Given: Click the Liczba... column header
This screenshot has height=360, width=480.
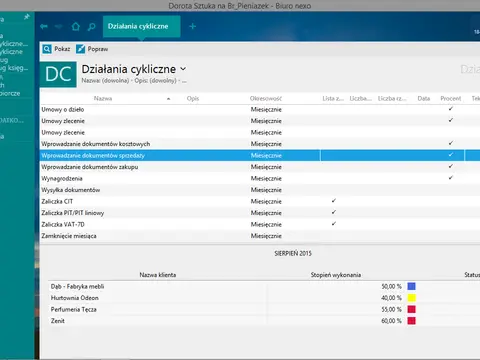Looking at the screenshot, I should pyautogui.click(x=360, y=98).
